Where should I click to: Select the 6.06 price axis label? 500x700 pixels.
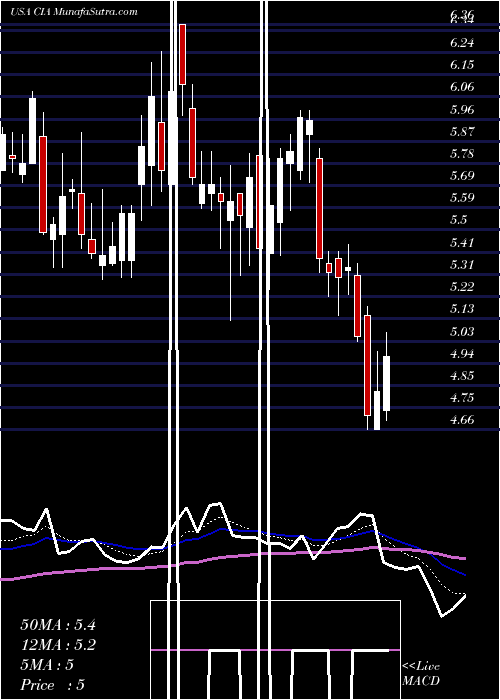(x=462, y=87)
